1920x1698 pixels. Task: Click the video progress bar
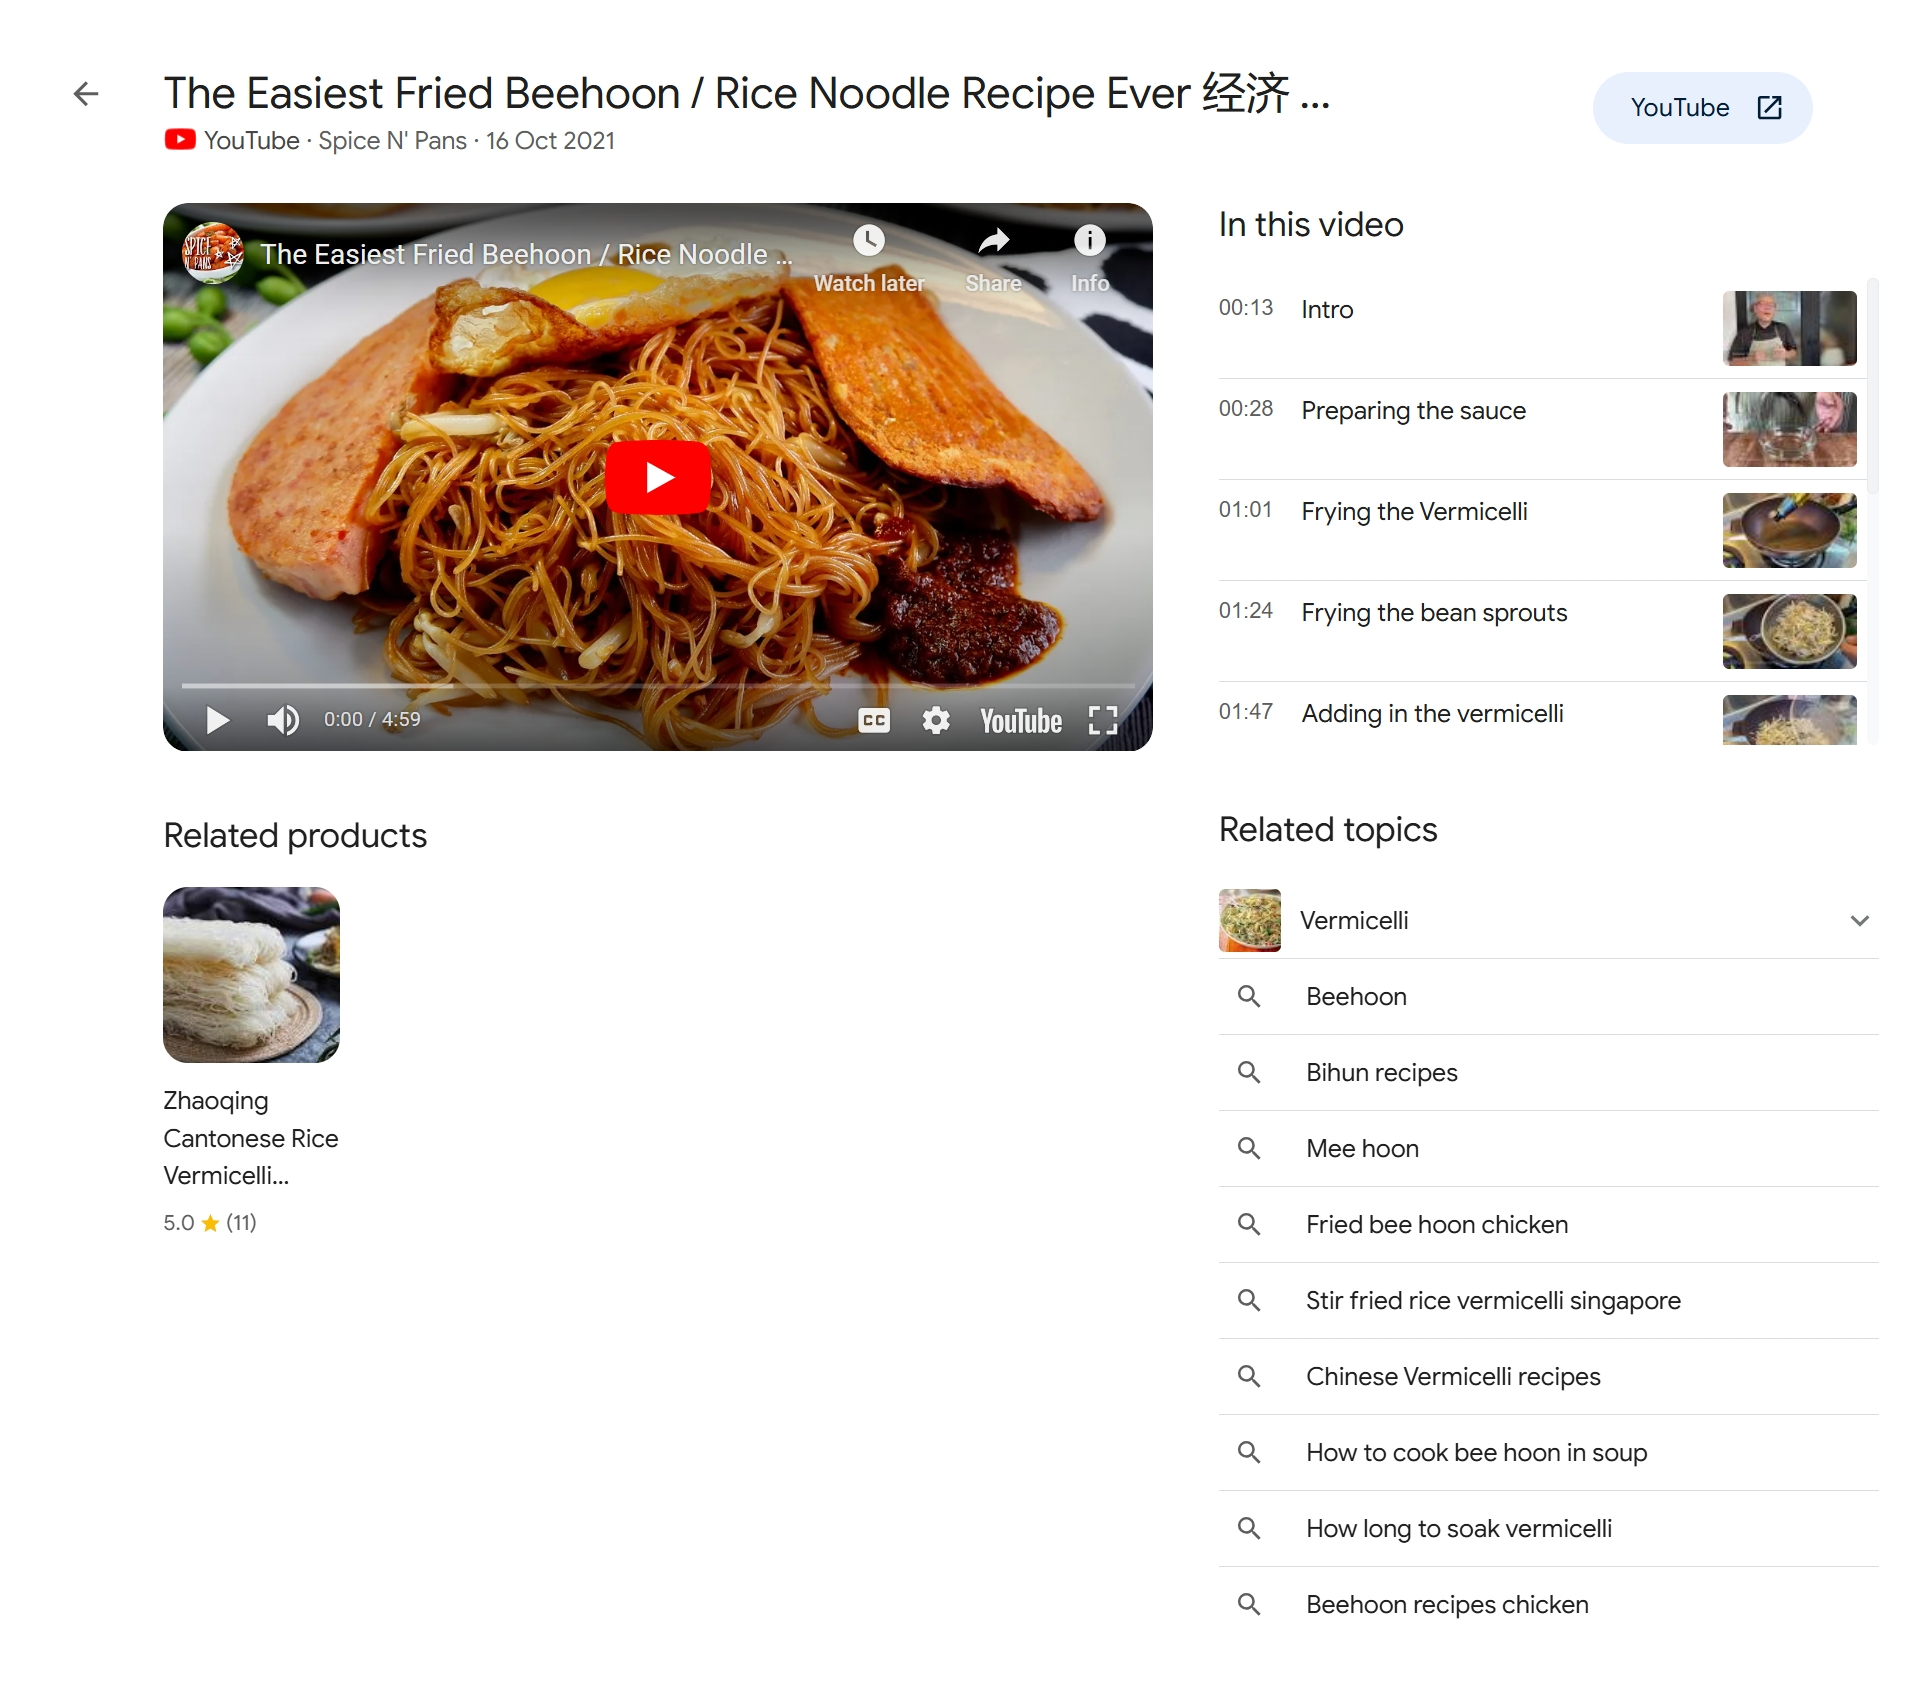point(658,686)
